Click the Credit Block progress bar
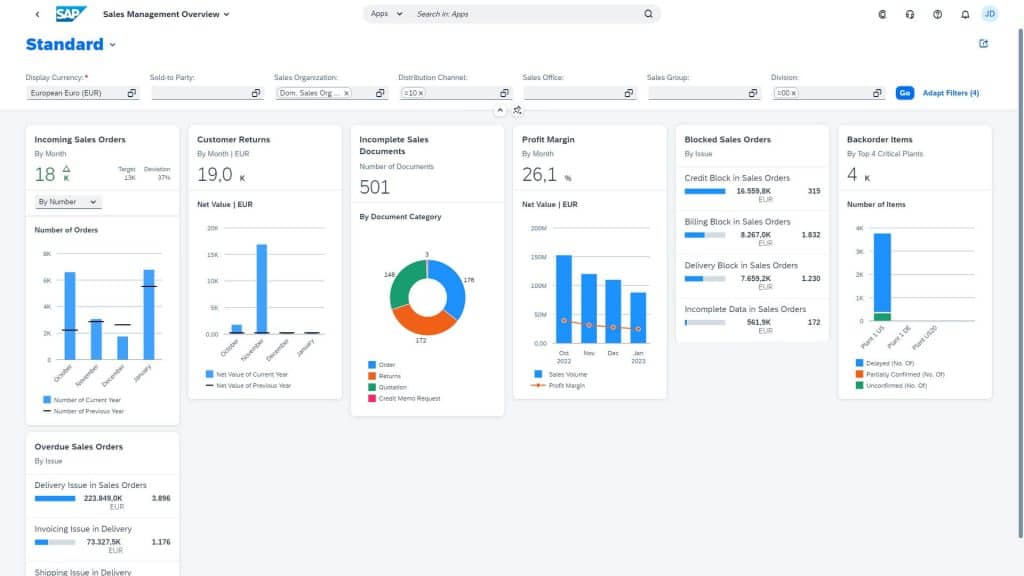 (705, 191)
